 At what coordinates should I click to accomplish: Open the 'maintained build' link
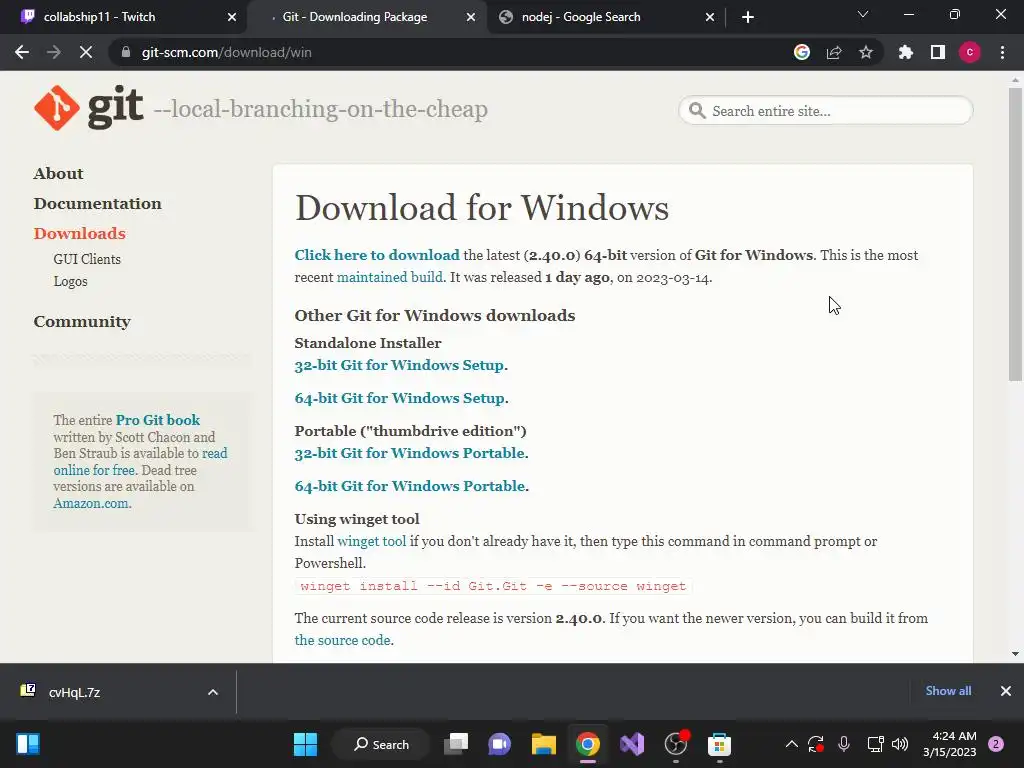pyautogui.click(x=390, y=278)
